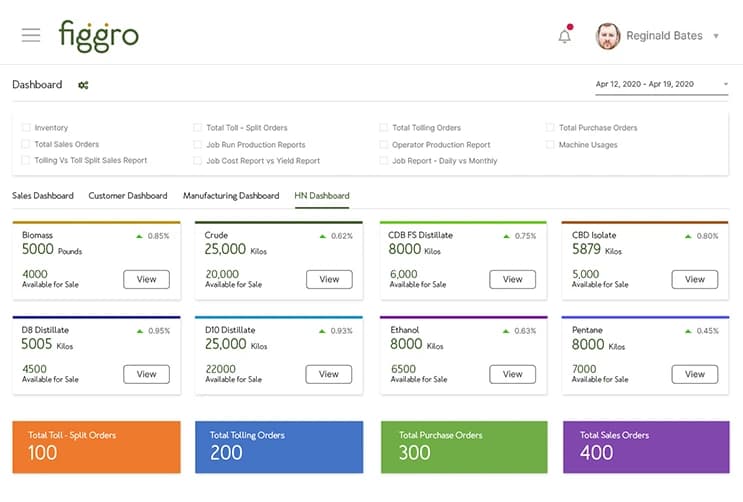743x502 pixels.
Task: Expand the user account dropdown arrow
Action: 716,36
